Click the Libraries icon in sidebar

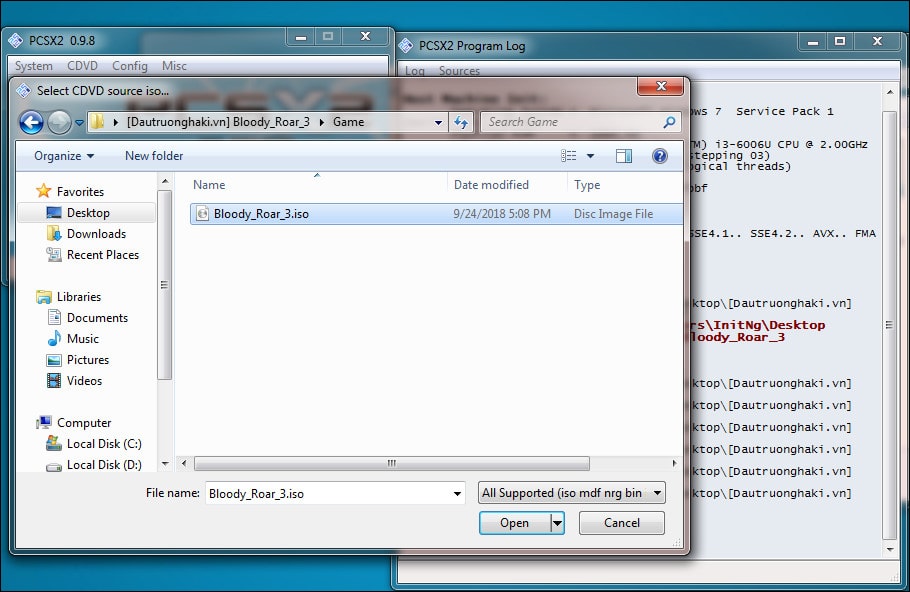click(44, 297)
